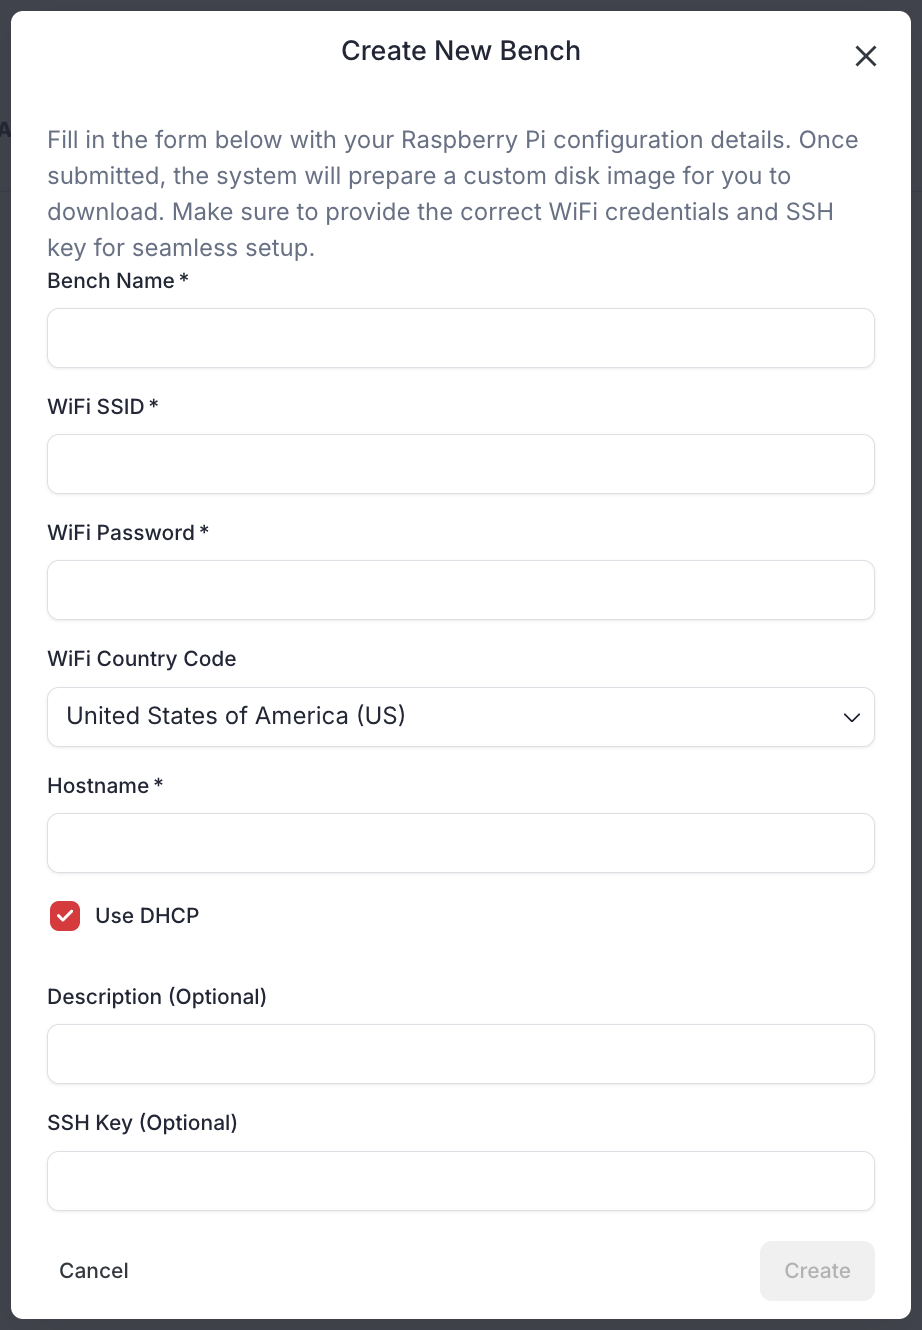922x1330 pixels.
Task: Click the Create New Bench title
Action: point(461,50)
